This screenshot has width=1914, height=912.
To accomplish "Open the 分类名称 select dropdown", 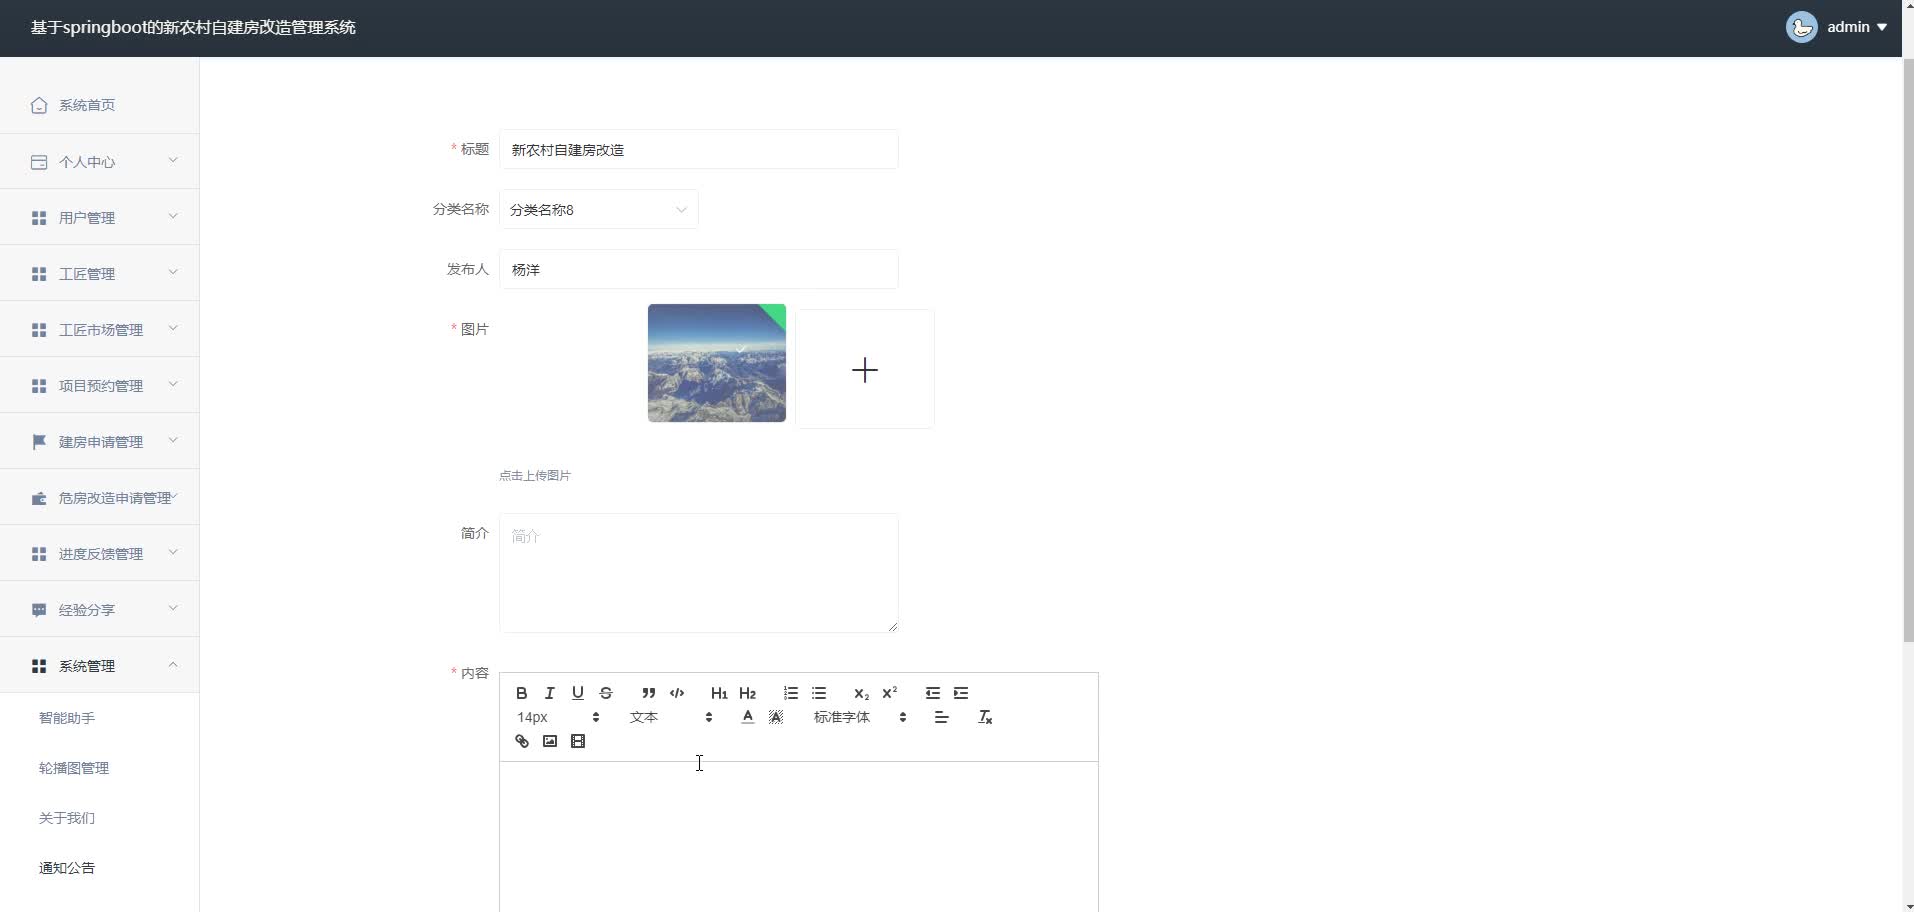I will pyautogui.click(x=598, y=209).
